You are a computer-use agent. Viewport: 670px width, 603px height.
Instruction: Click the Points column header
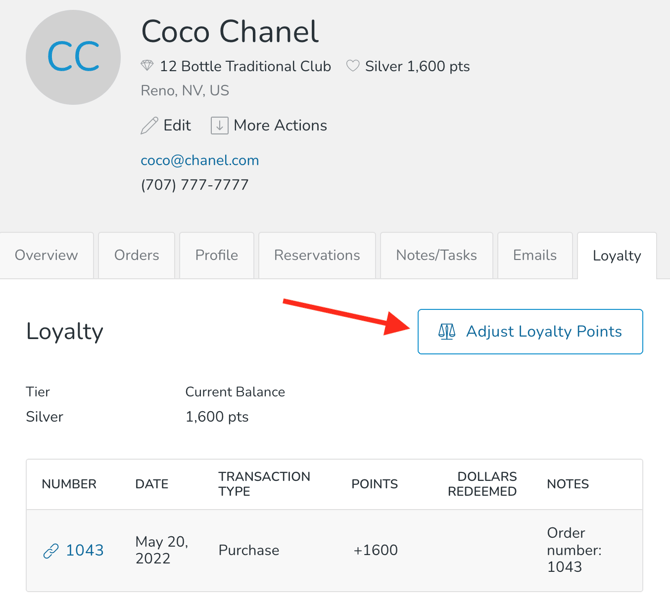[x=374, y=484]
